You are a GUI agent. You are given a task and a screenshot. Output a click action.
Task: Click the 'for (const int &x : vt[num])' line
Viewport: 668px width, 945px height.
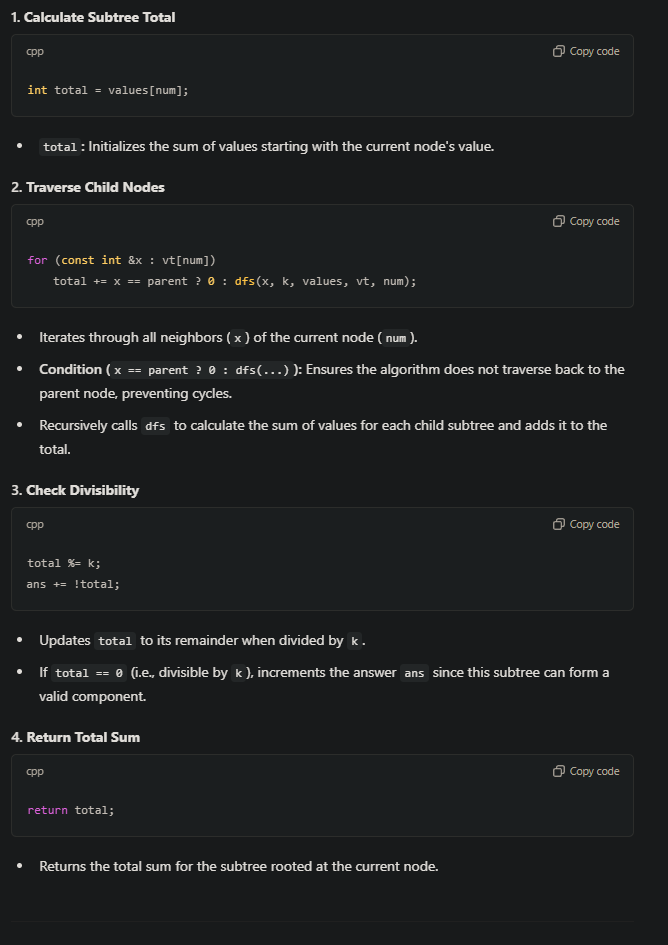[x=121, y=260]
